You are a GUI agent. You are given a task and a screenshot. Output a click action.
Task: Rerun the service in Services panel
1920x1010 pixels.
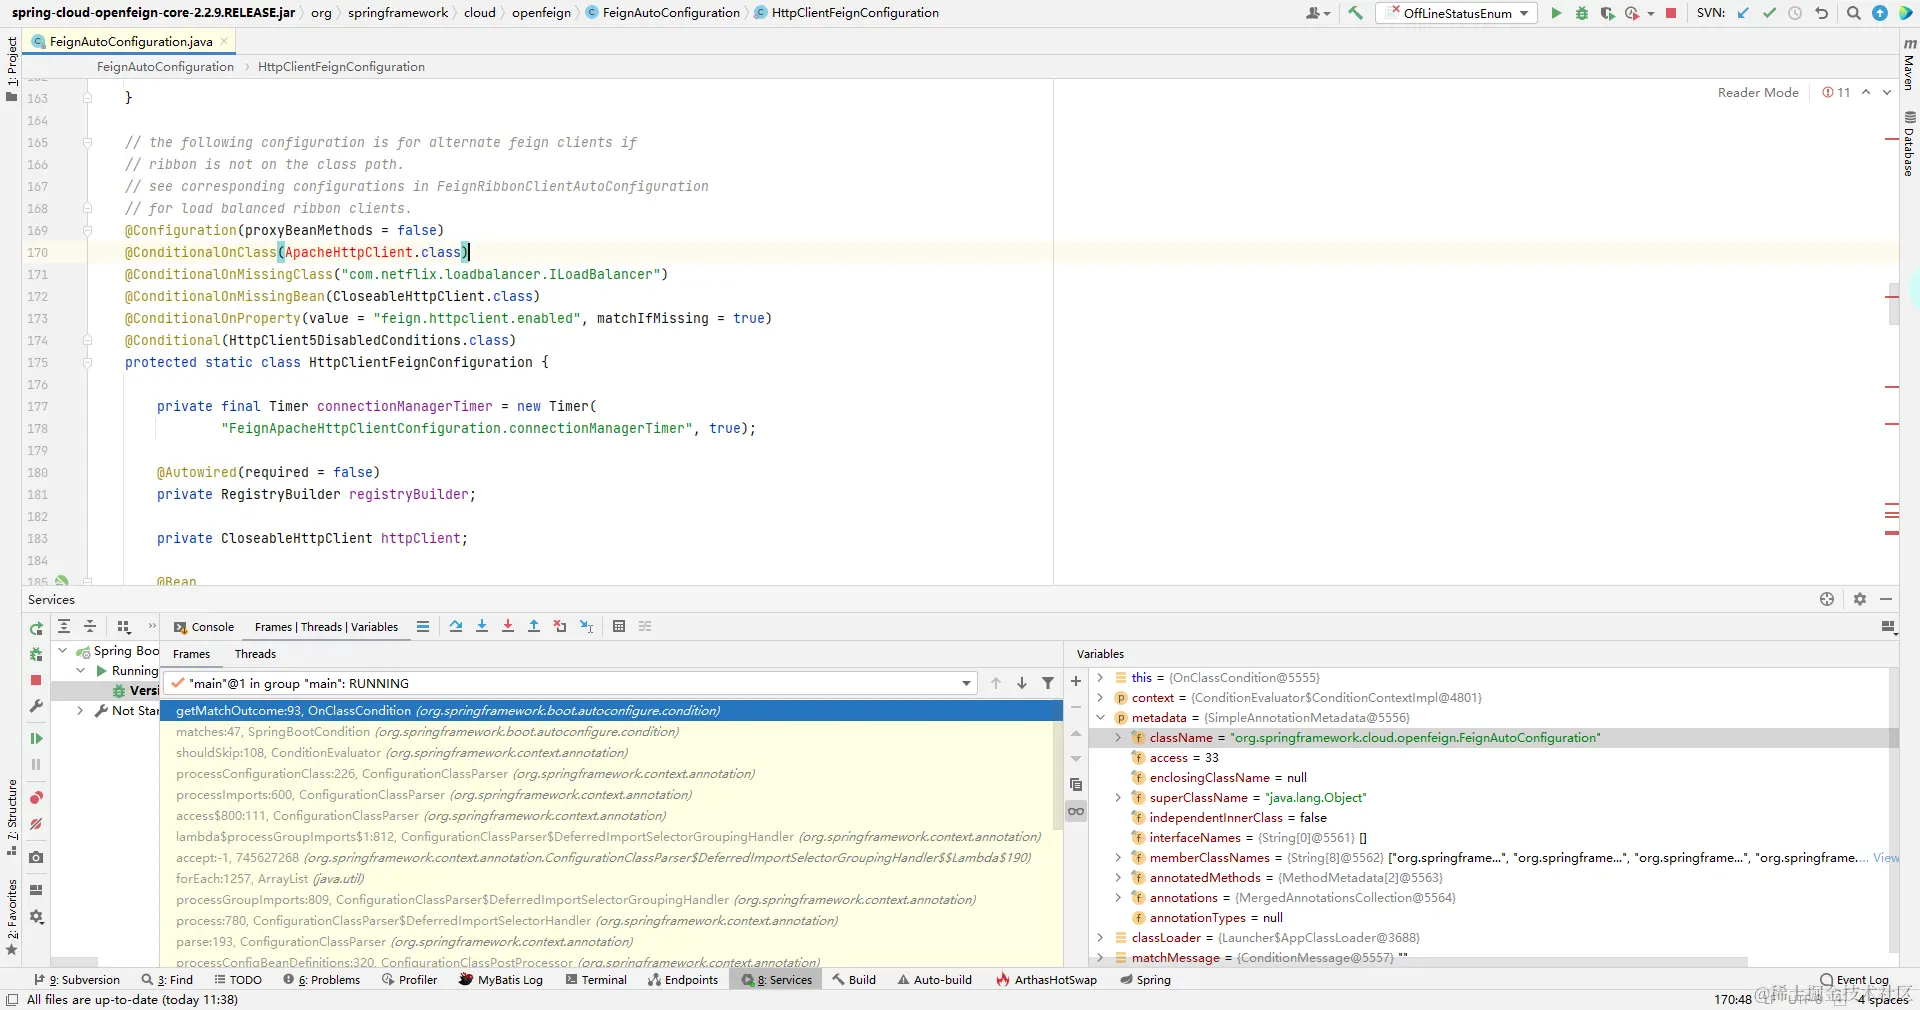pos(36,628)
